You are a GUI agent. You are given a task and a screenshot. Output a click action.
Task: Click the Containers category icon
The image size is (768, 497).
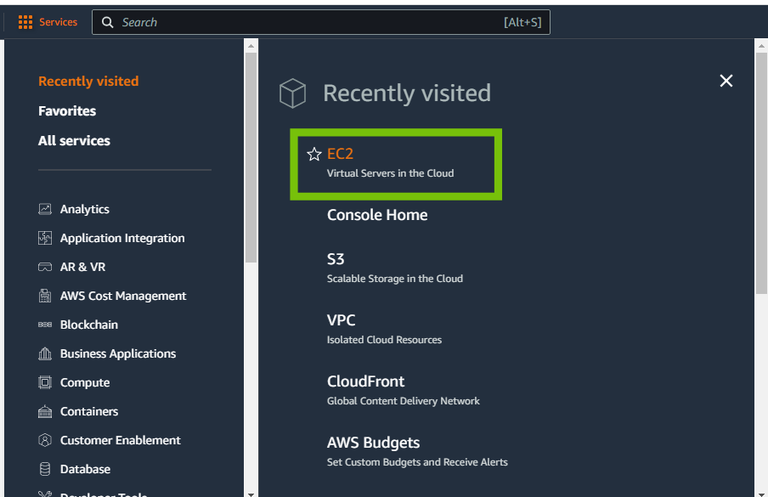pyautogui.click(x=45, y=412)
